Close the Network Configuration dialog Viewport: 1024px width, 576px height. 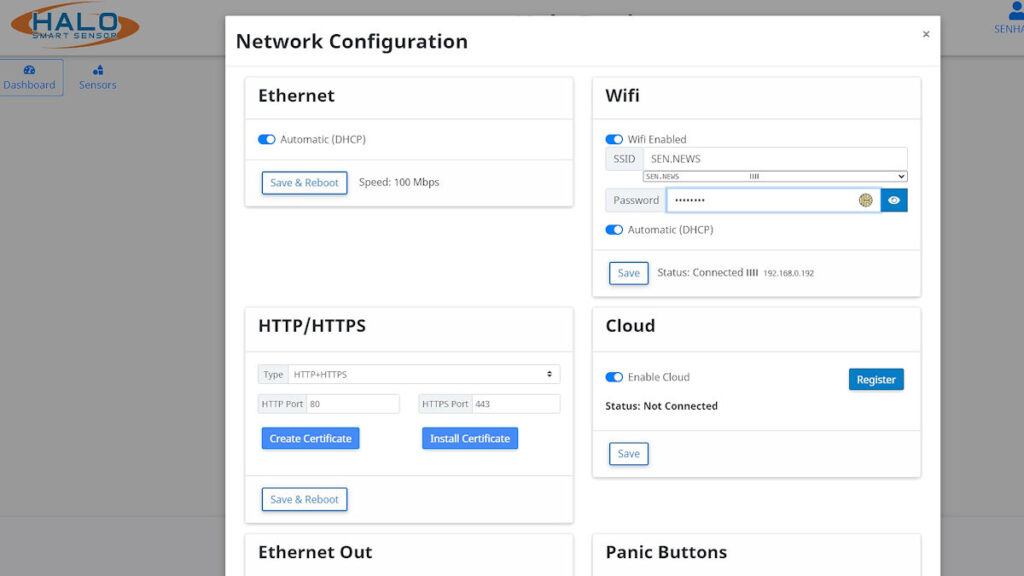925,34
